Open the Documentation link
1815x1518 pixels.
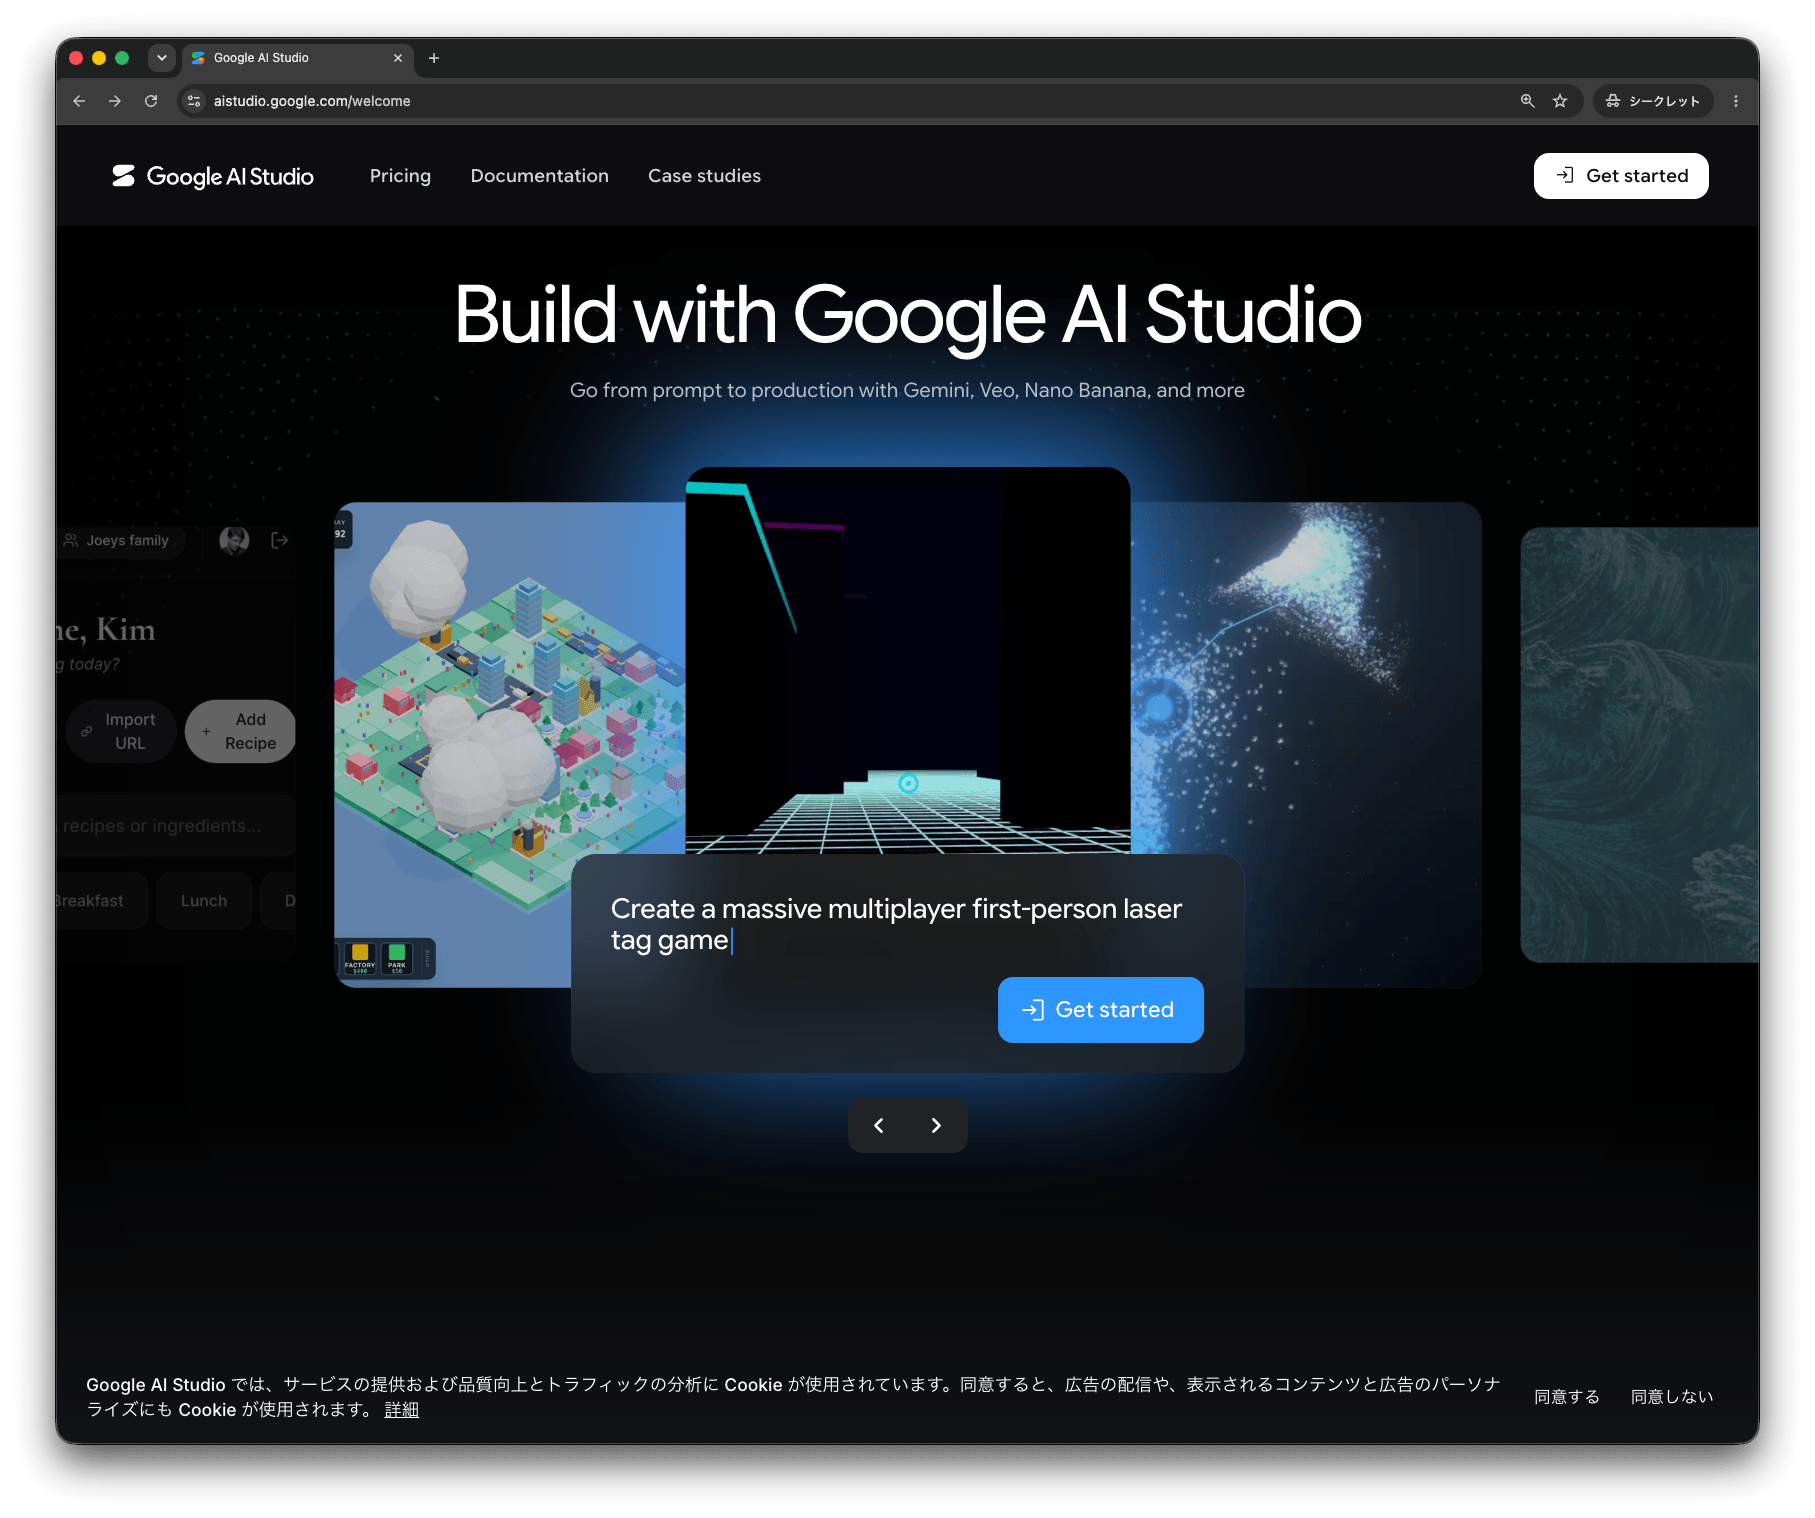click(540, 176)
